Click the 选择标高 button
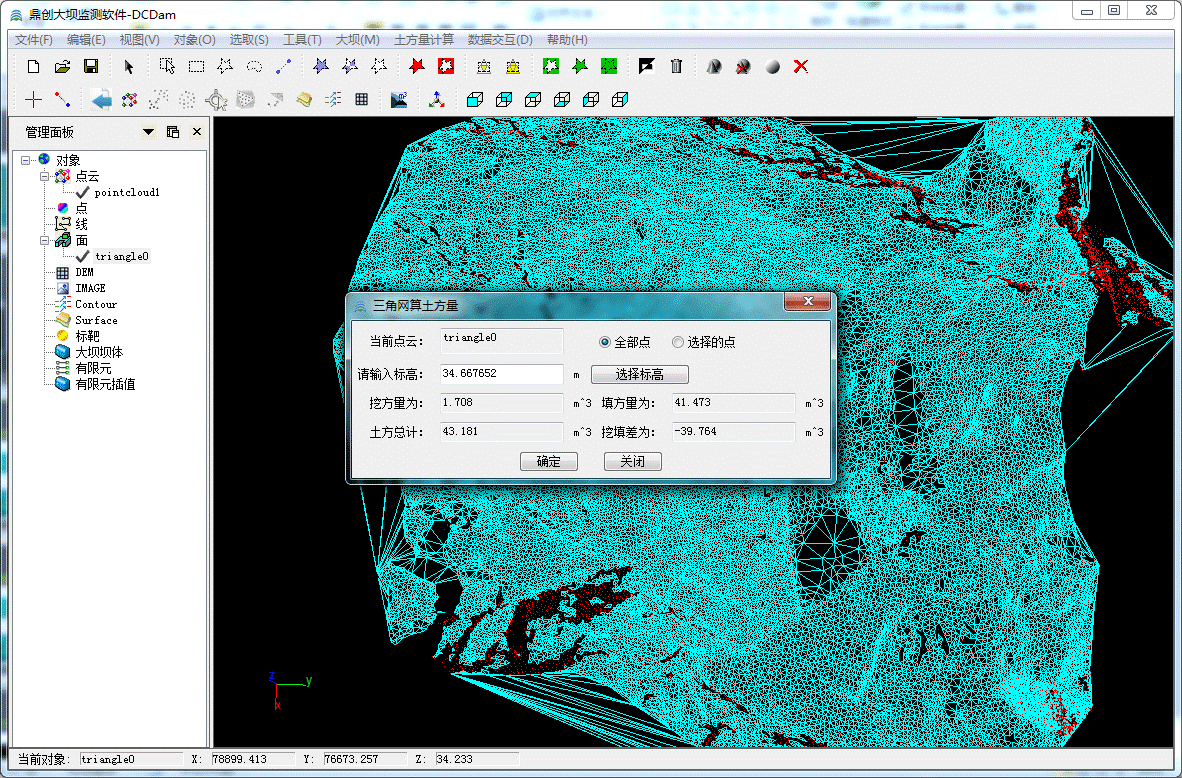 click(x=639, y=375)
